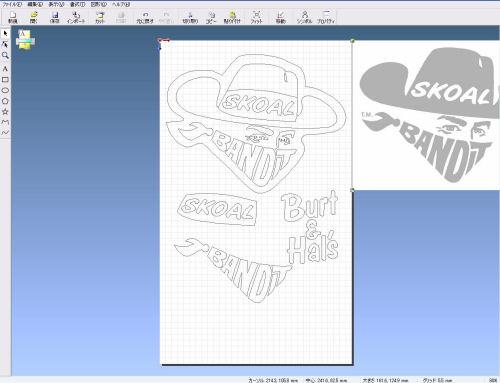
Task: Click the Import (インポート) toolbar button
Action: pos(76,17)
